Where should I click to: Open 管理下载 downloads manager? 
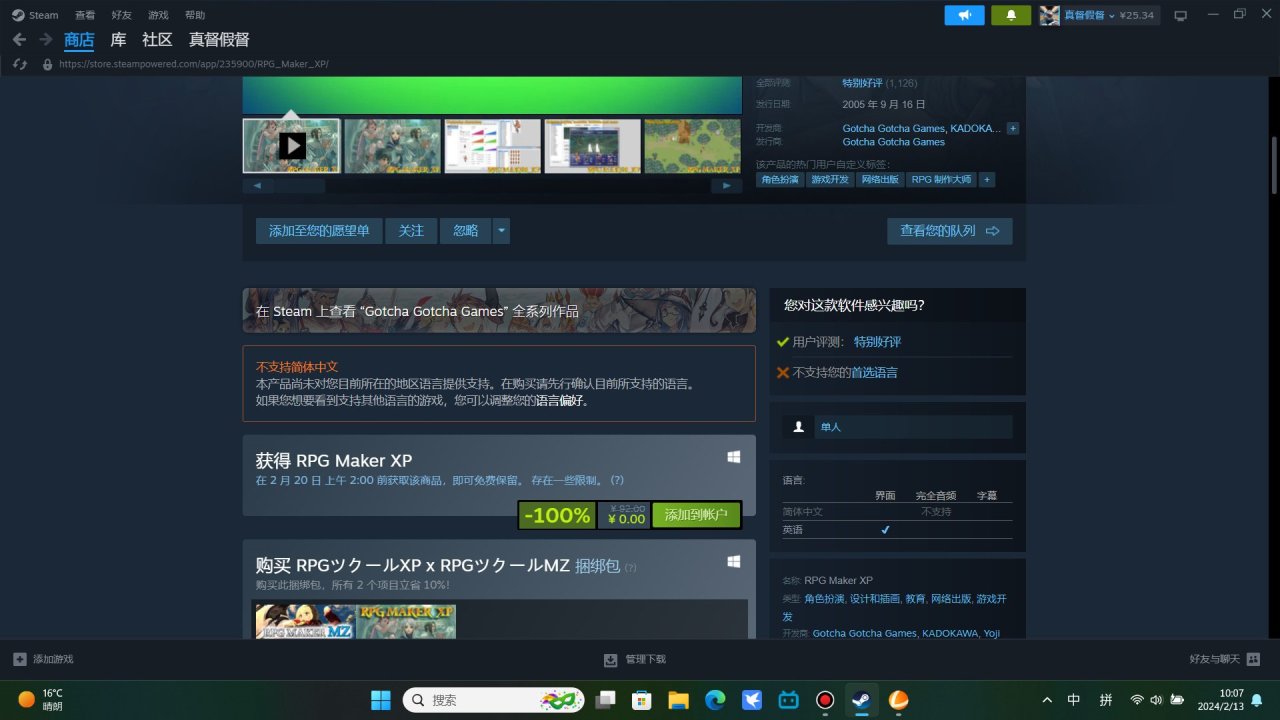tap(635, 659)
